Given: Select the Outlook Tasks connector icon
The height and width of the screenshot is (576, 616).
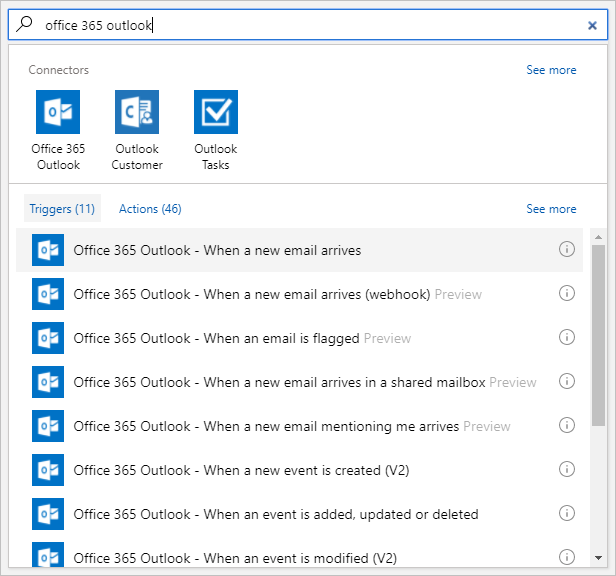Looking at the screenshot, I should pos(216,112).
